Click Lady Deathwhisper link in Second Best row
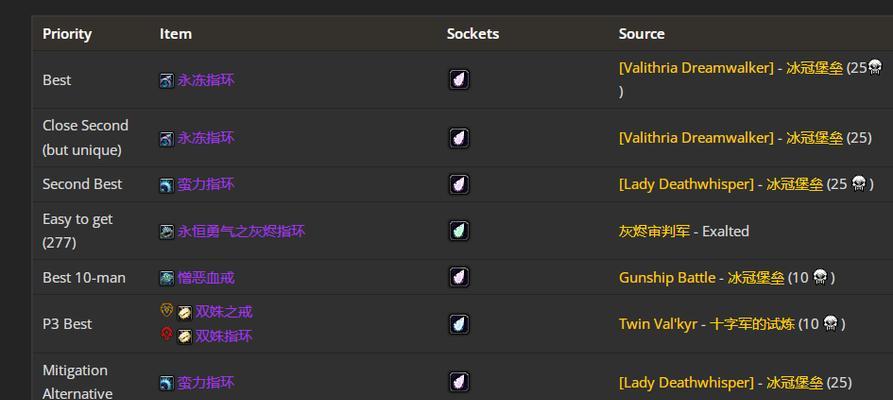 pos(686,184)
